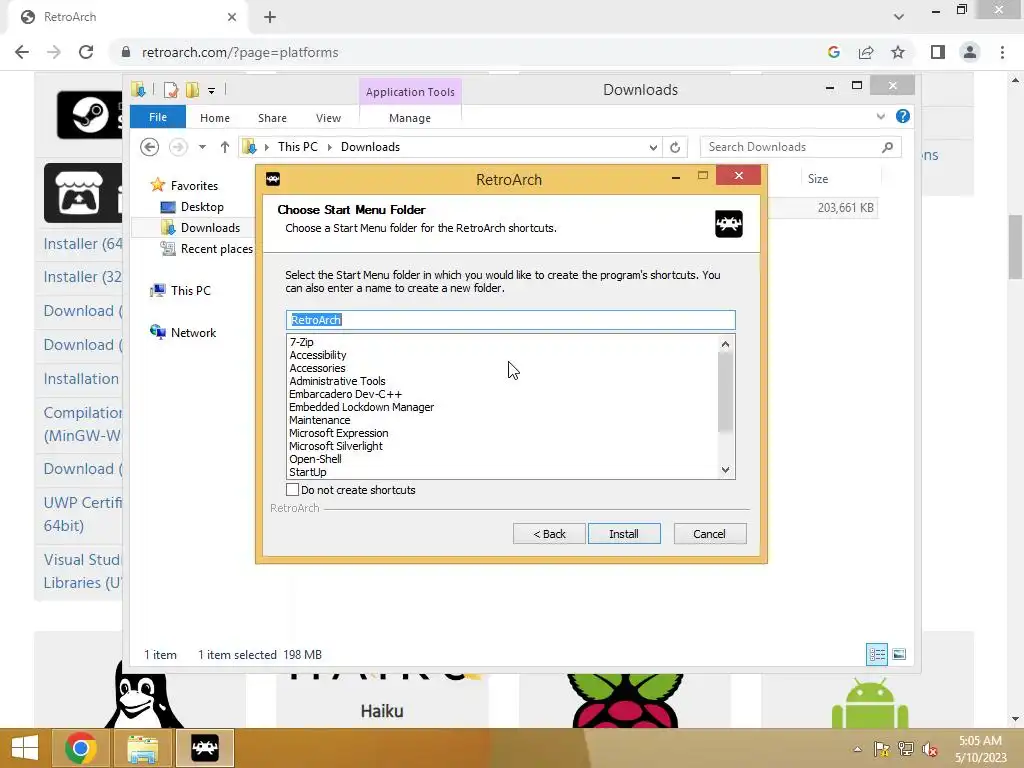
Task: Select Accessories folder entry
Action: 317,368
